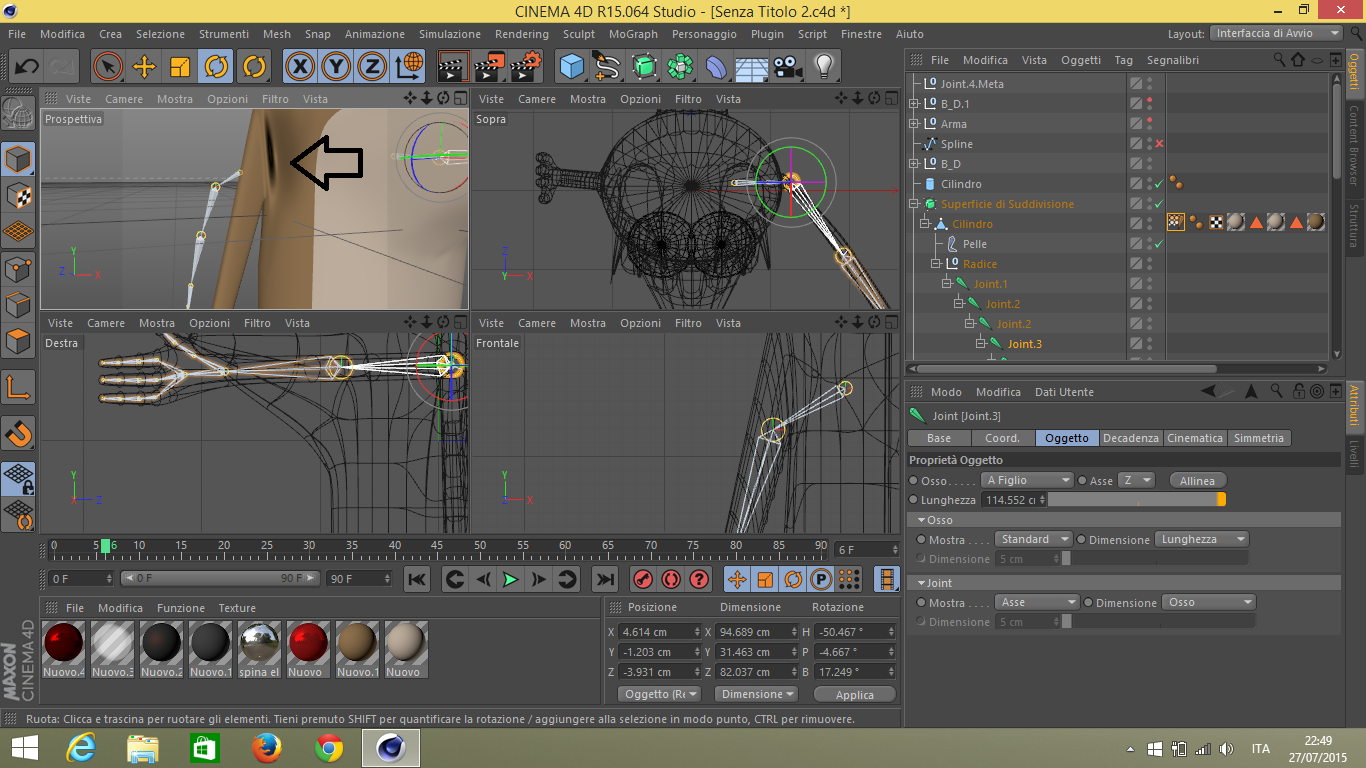
Task: Activate the Rotate tool icon
Action: pyautogui.click(x=216, y=67)
